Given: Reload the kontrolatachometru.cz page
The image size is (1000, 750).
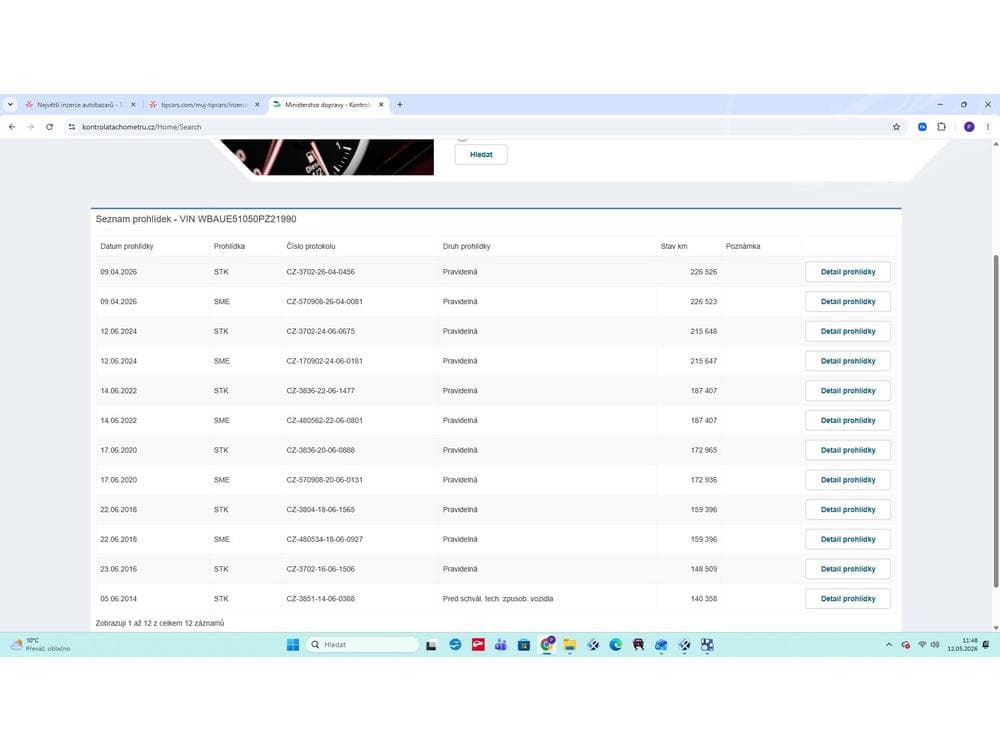Looking at the screenshot, I should pyautogui.click(x=49, y=127).
